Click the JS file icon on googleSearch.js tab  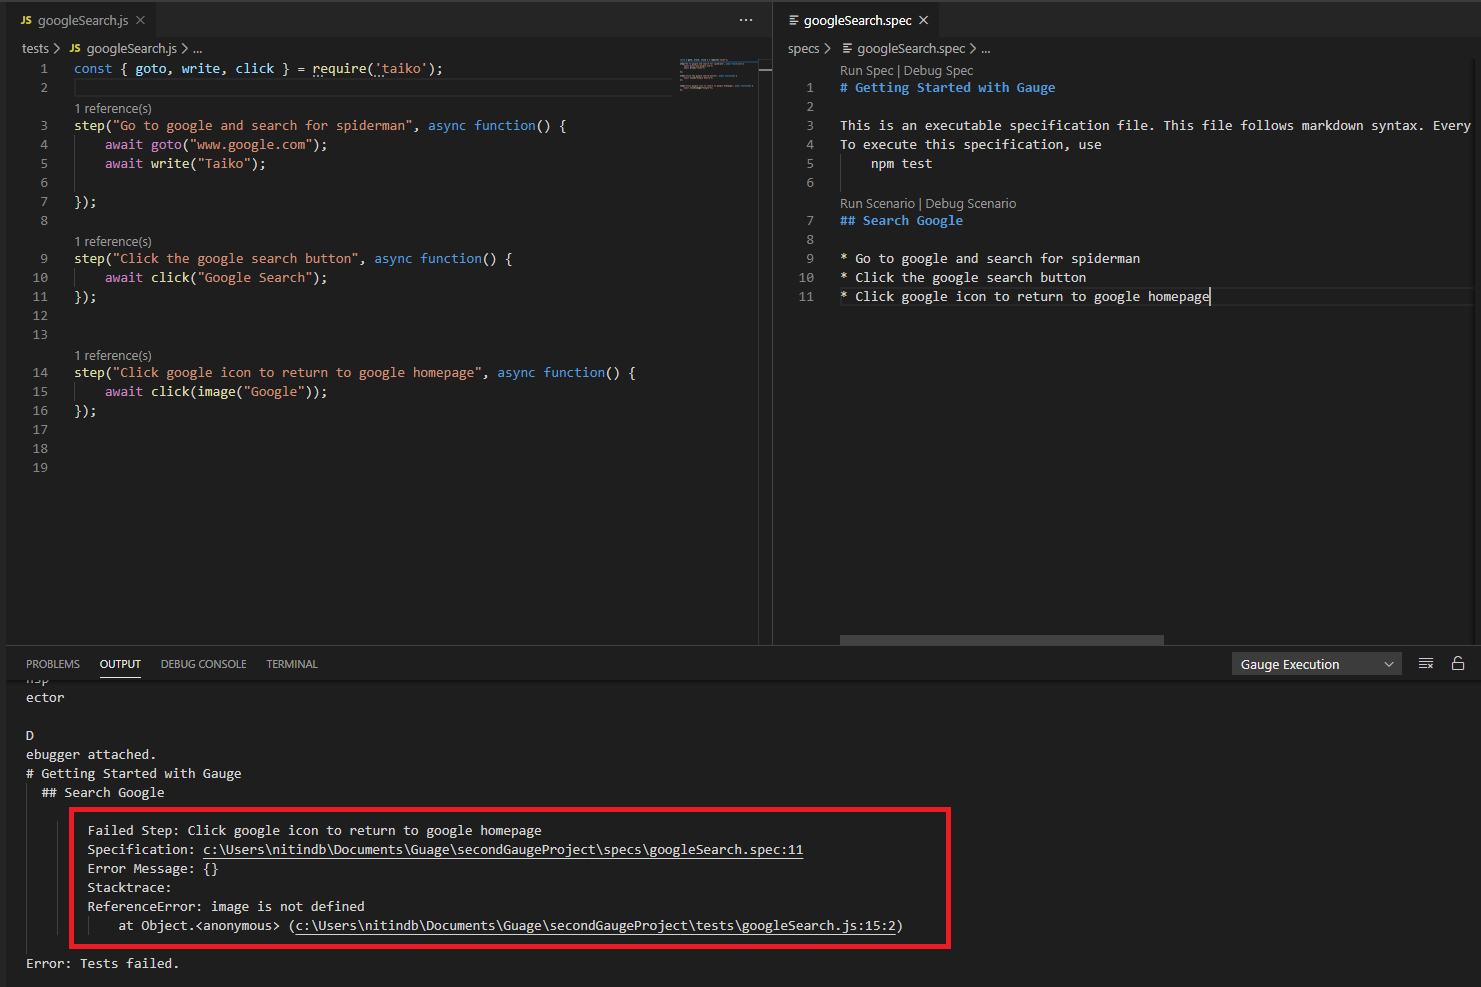click(x=28, y=19)
